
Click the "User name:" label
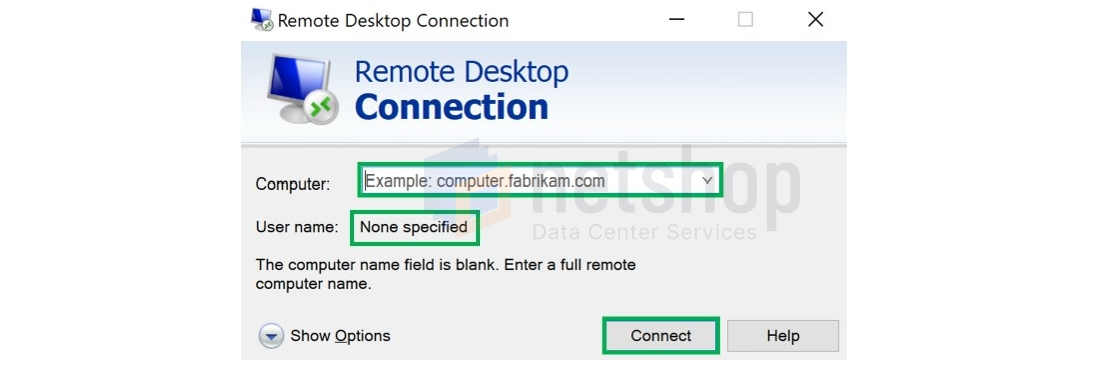(x=297, y=227)
